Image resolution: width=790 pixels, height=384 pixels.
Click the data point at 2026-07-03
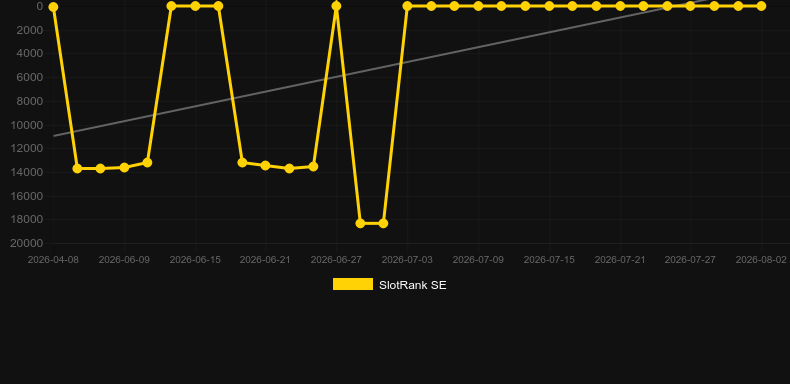coord(407,6)
